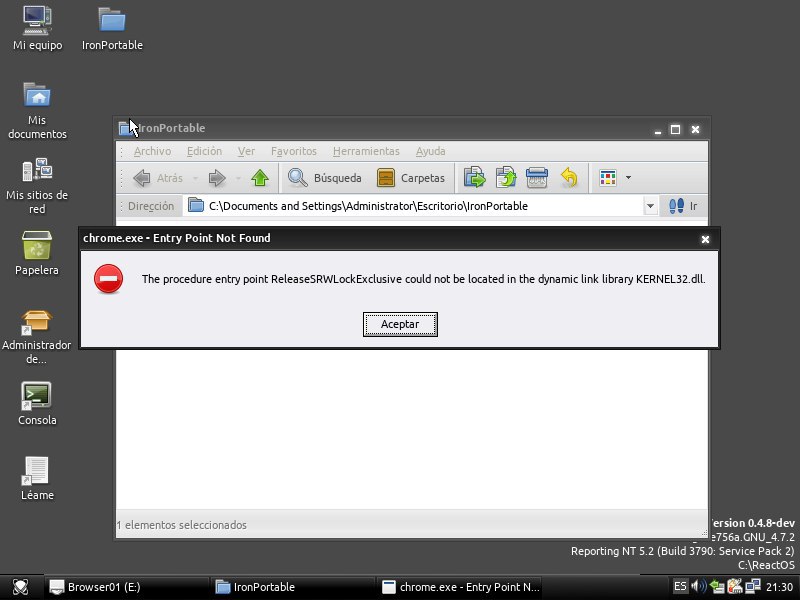Go up one folder level

click(x=260, y=178)
